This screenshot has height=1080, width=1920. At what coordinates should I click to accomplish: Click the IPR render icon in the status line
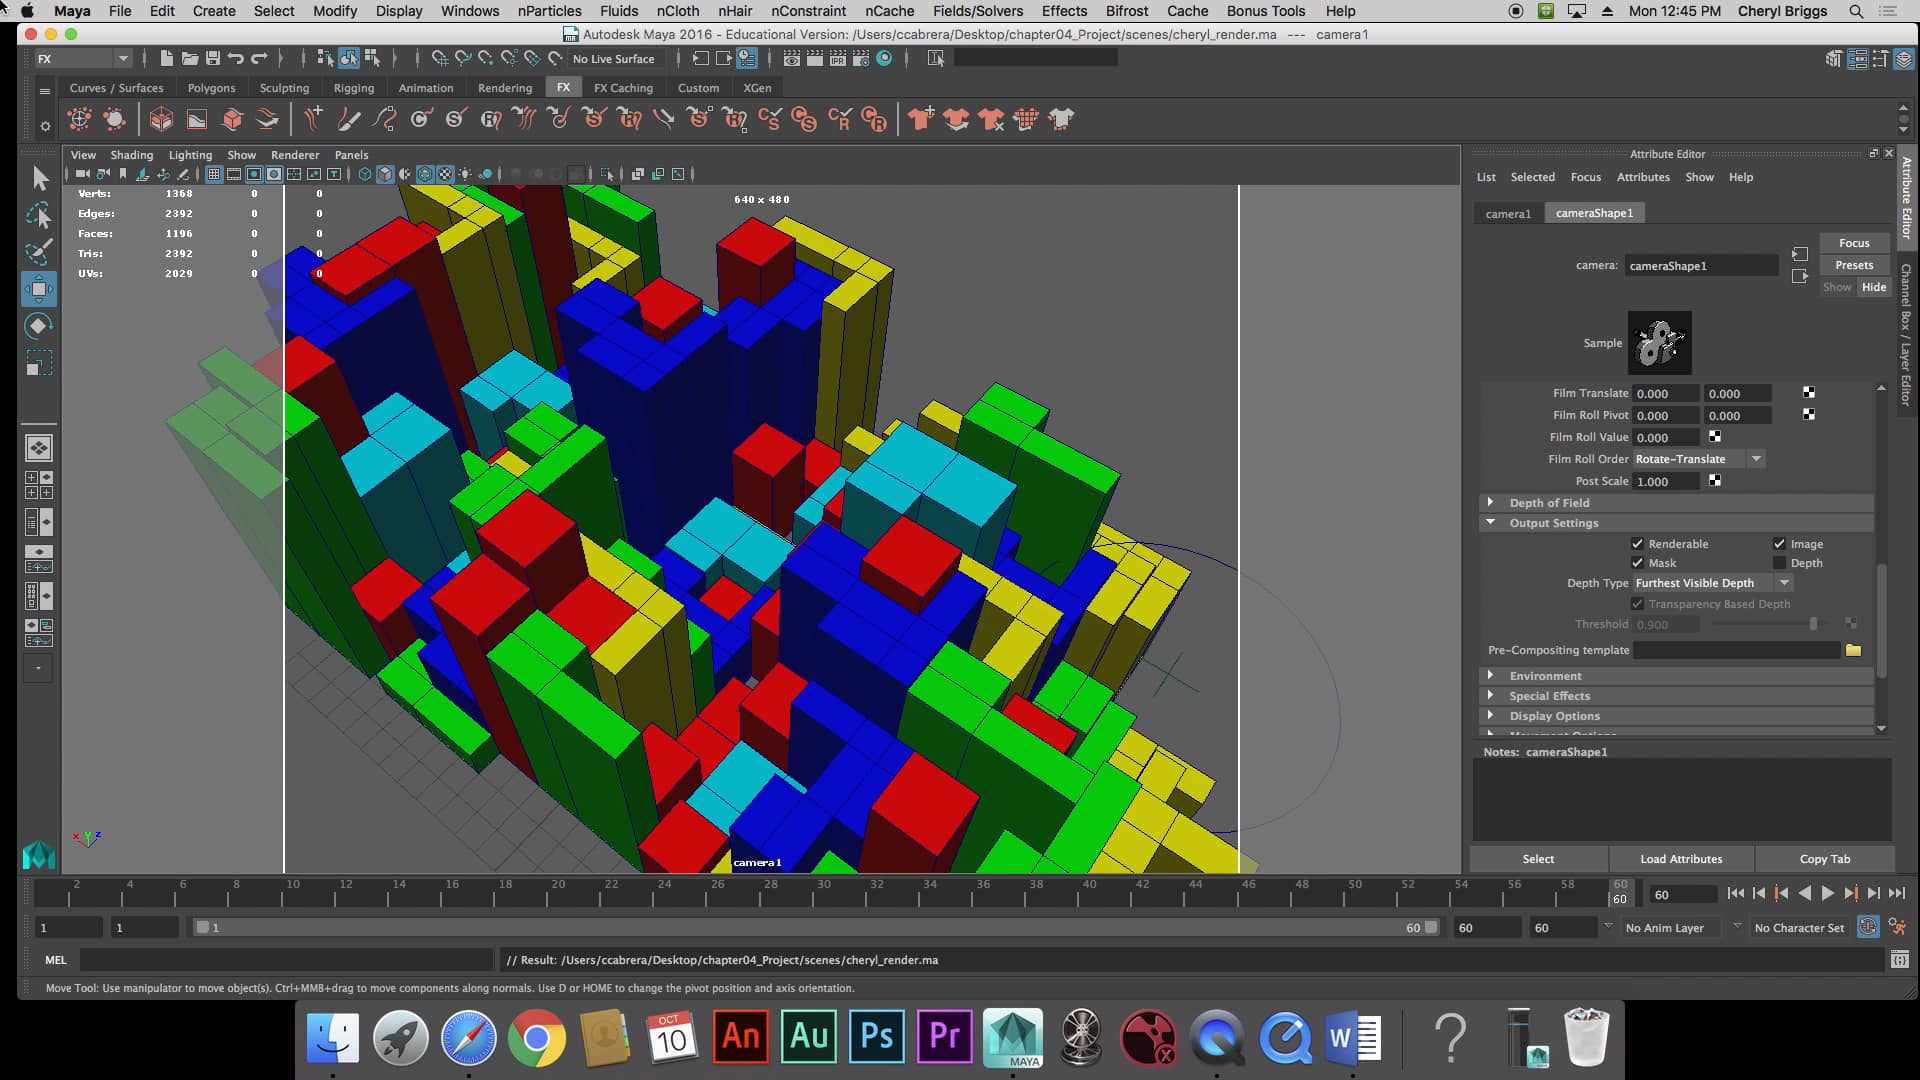(x=836, y=58)
